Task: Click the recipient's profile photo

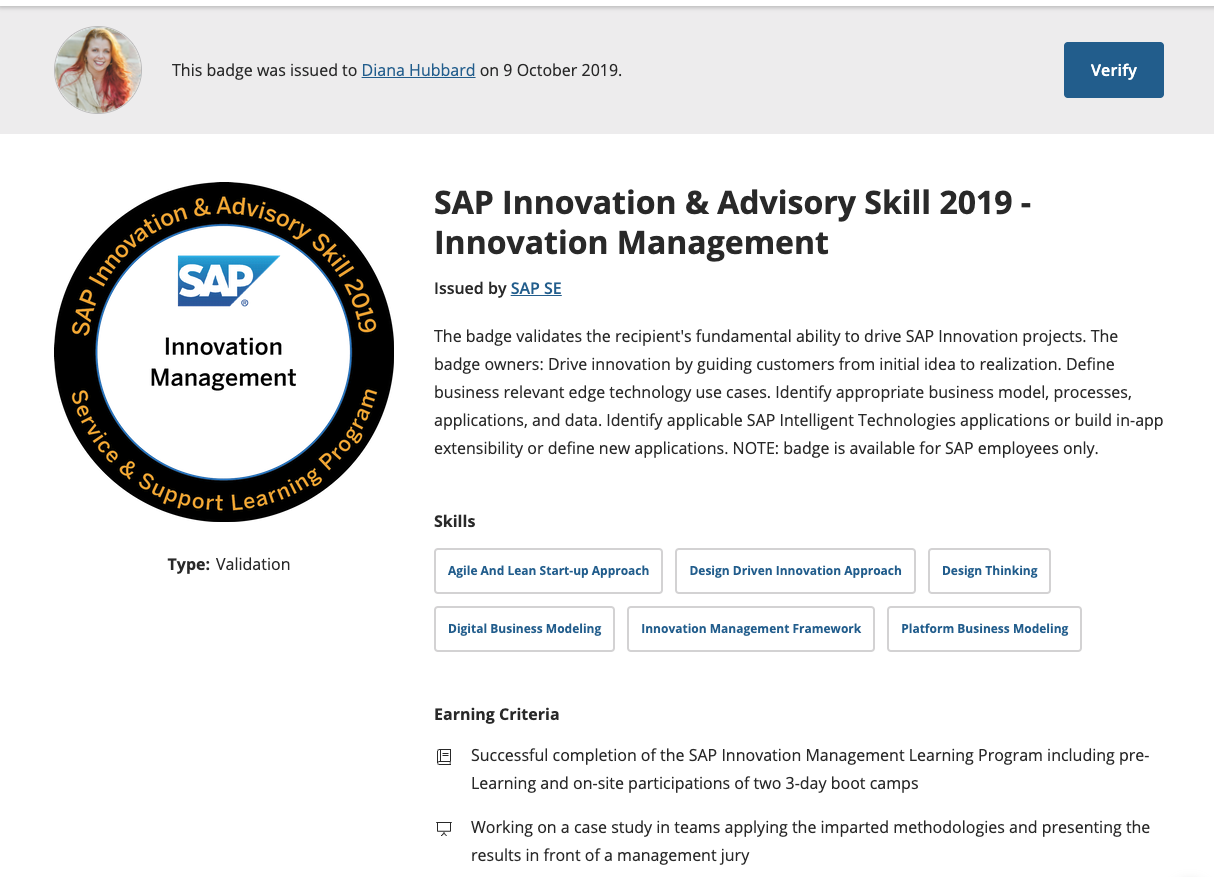Action: pyautogui.click(x=98, y=70)
